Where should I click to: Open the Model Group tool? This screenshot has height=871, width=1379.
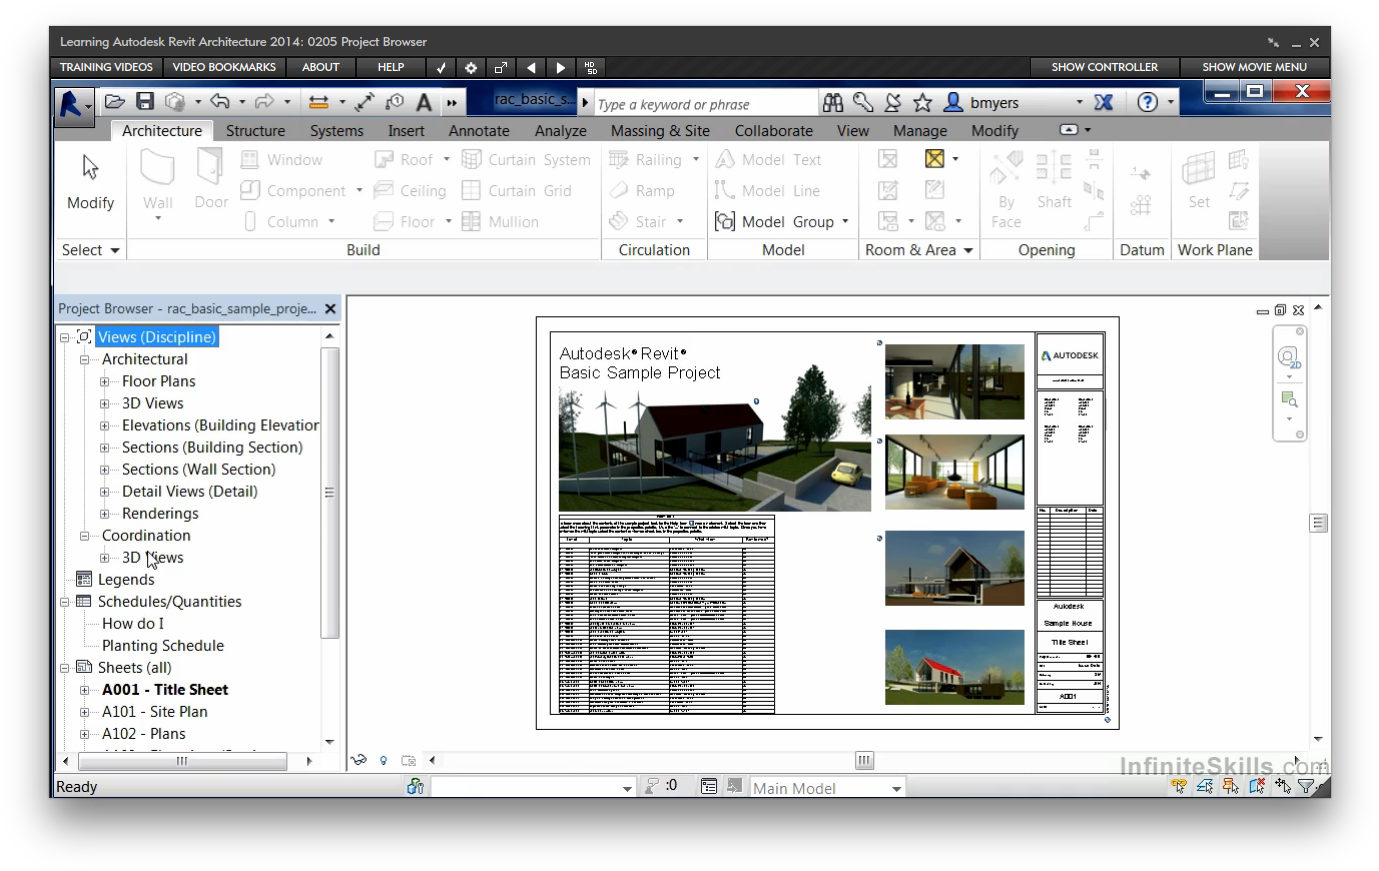[782, 222]
